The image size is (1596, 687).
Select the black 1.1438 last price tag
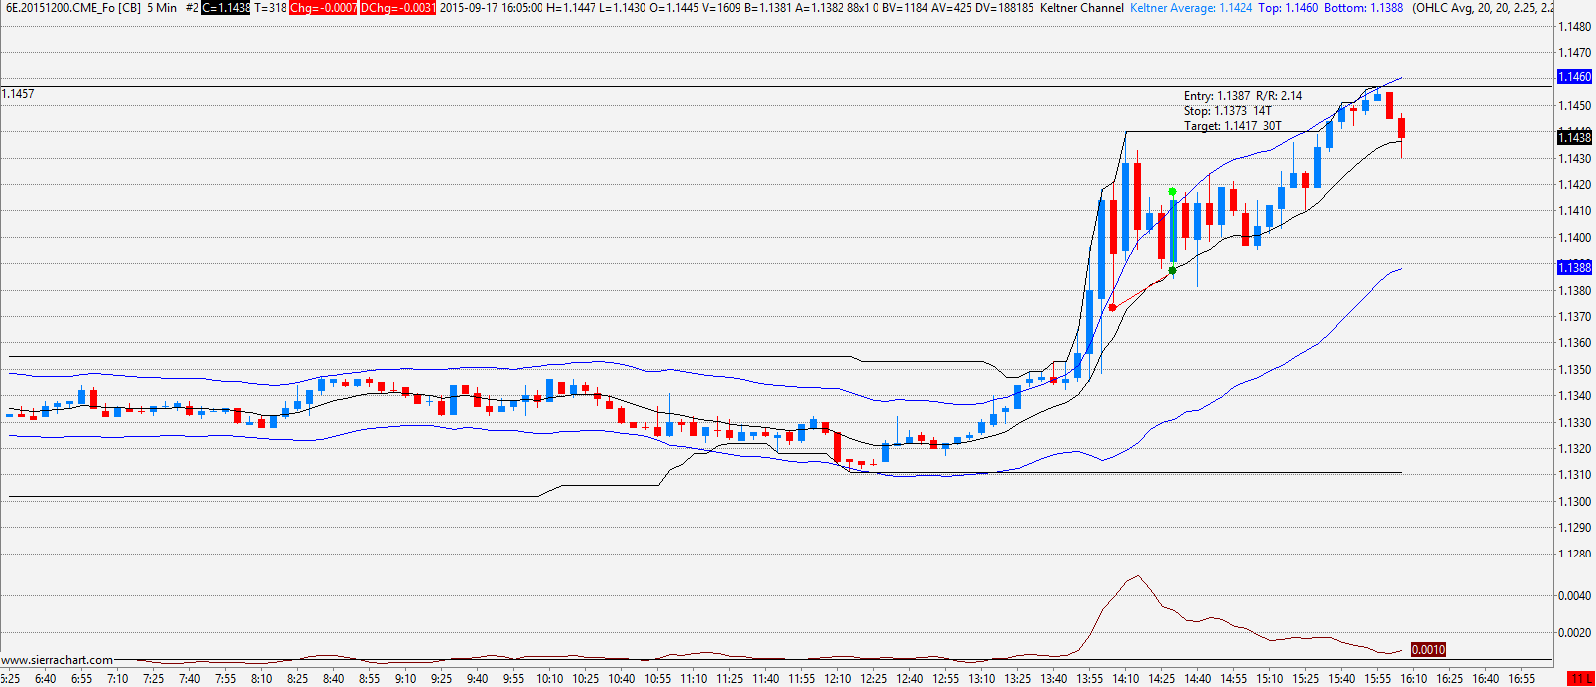pos(1574,137)
